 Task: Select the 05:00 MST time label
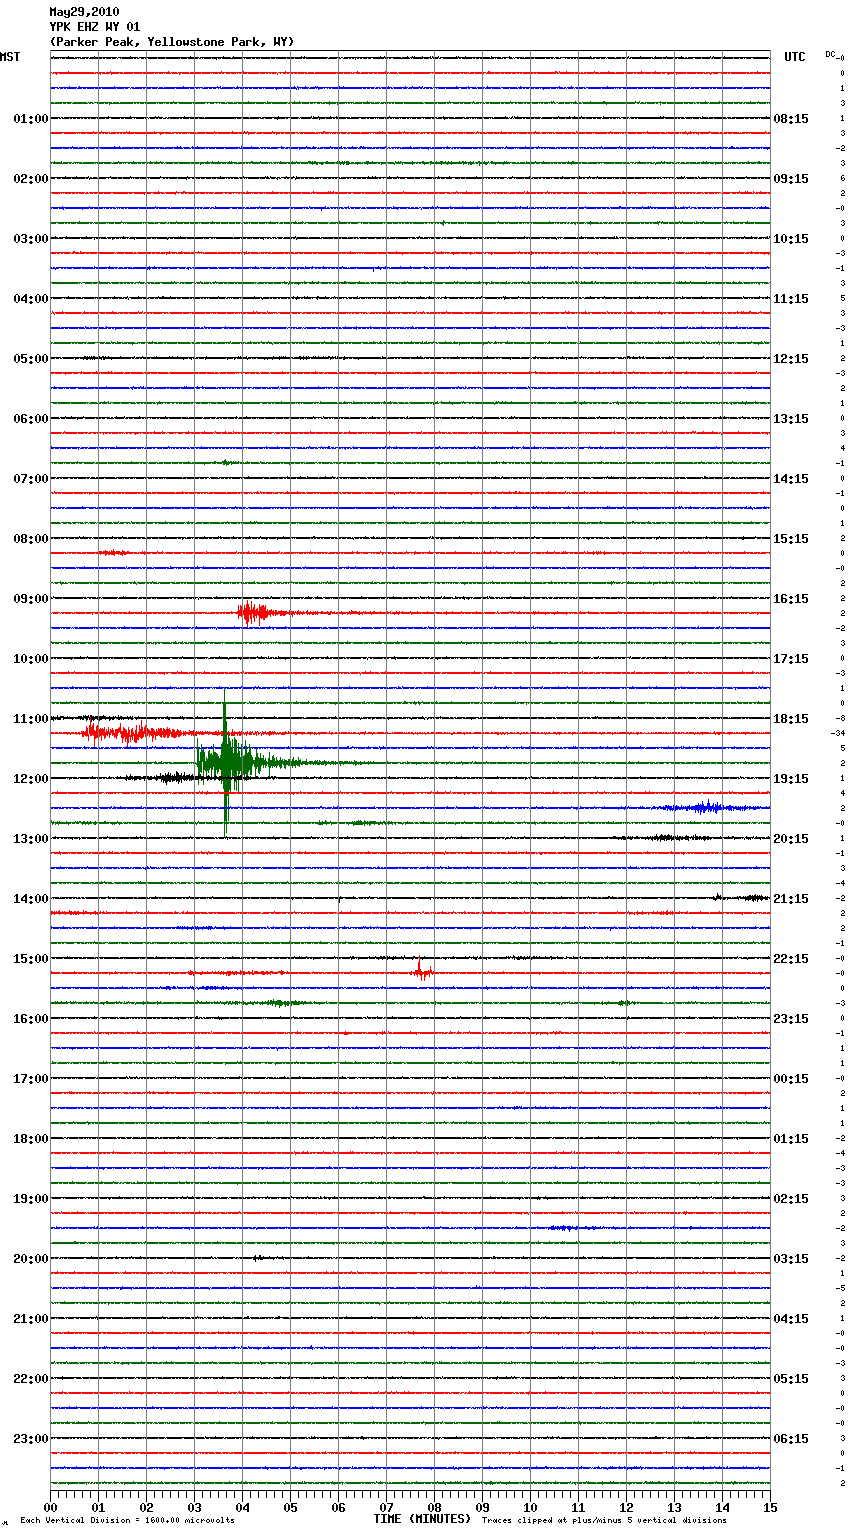pos(30,359)
